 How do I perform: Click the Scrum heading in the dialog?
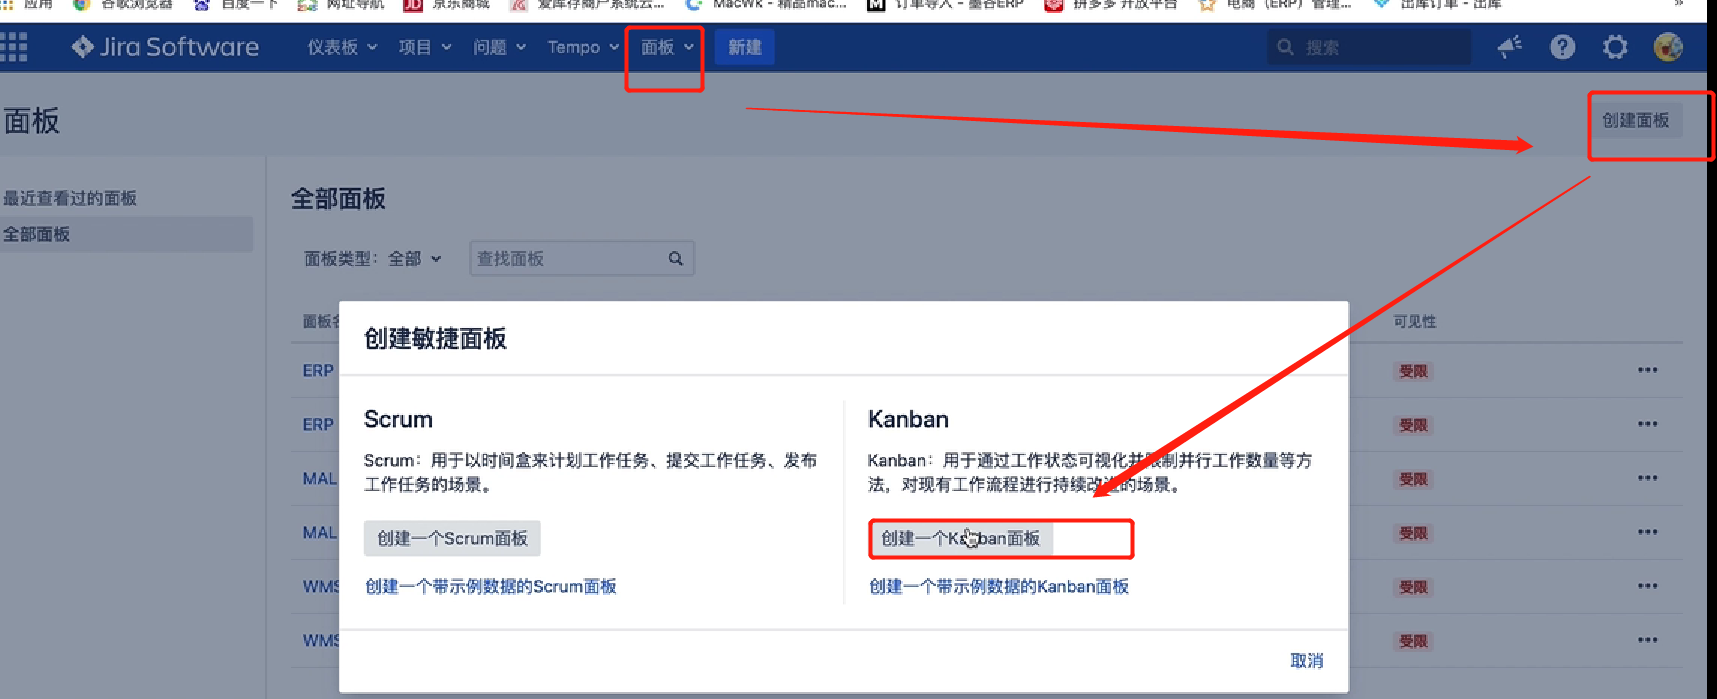(398, 419)
